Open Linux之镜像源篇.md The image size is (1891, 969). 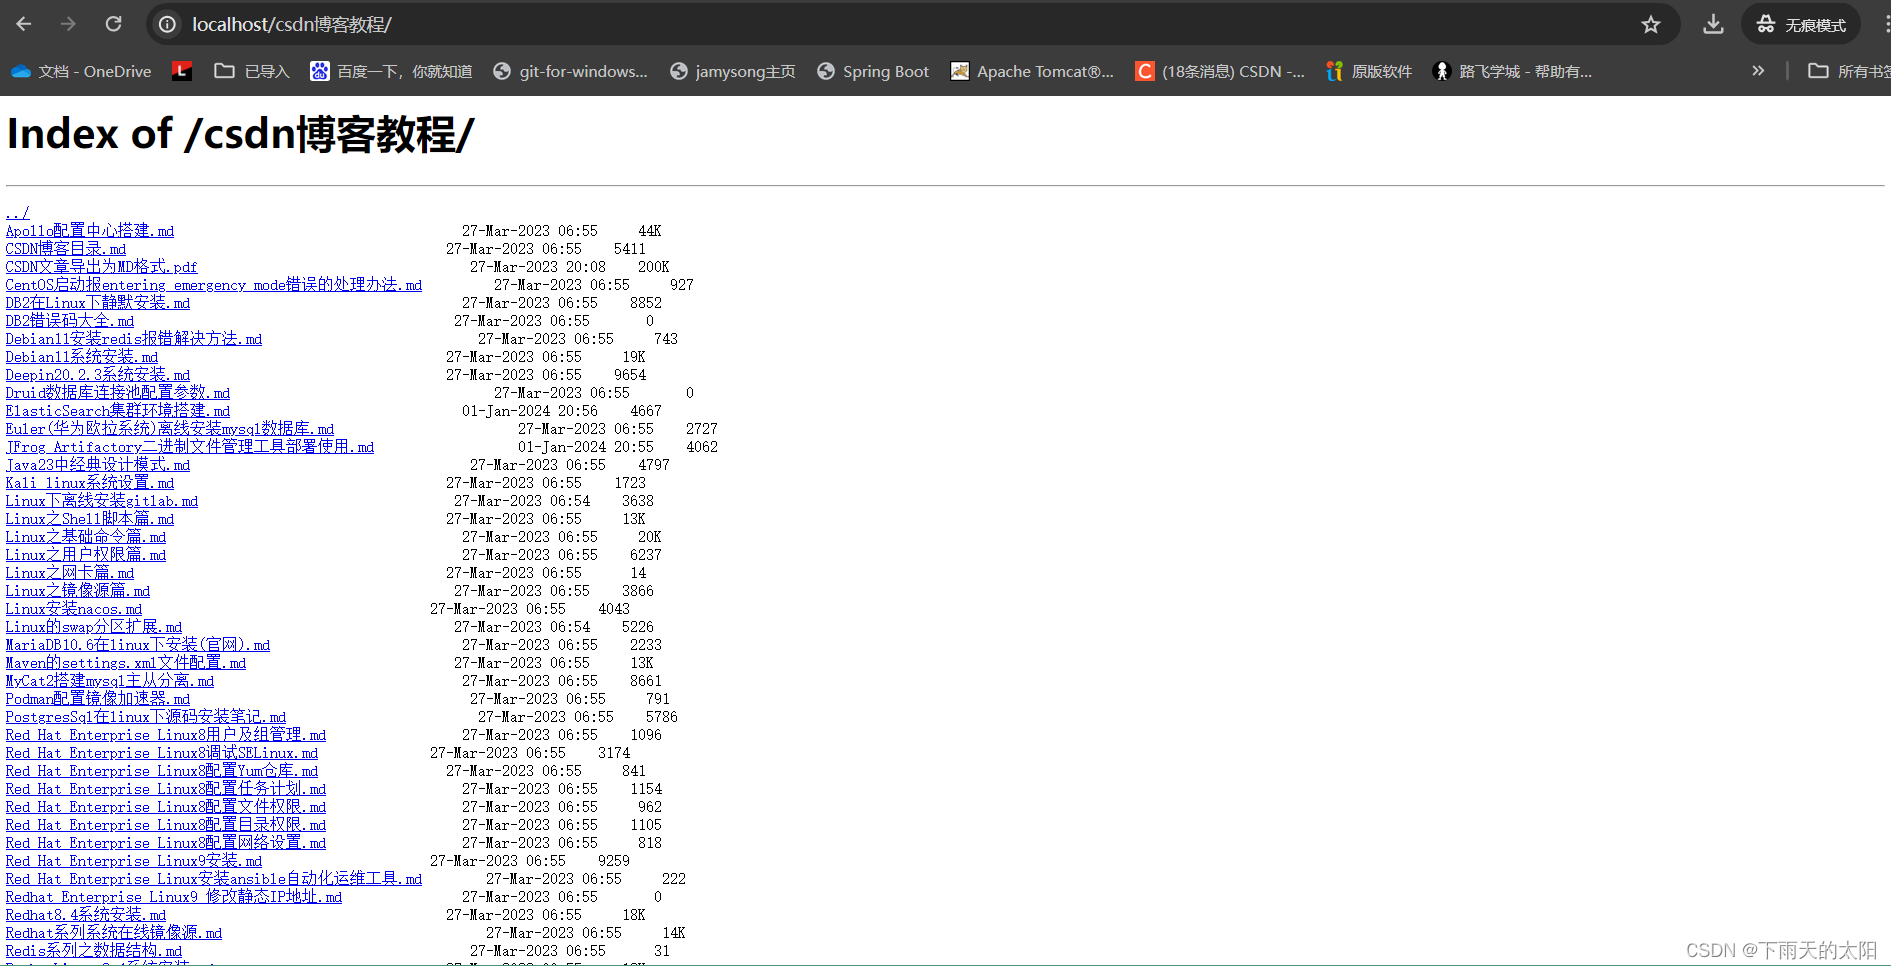(x=78, y=591)
